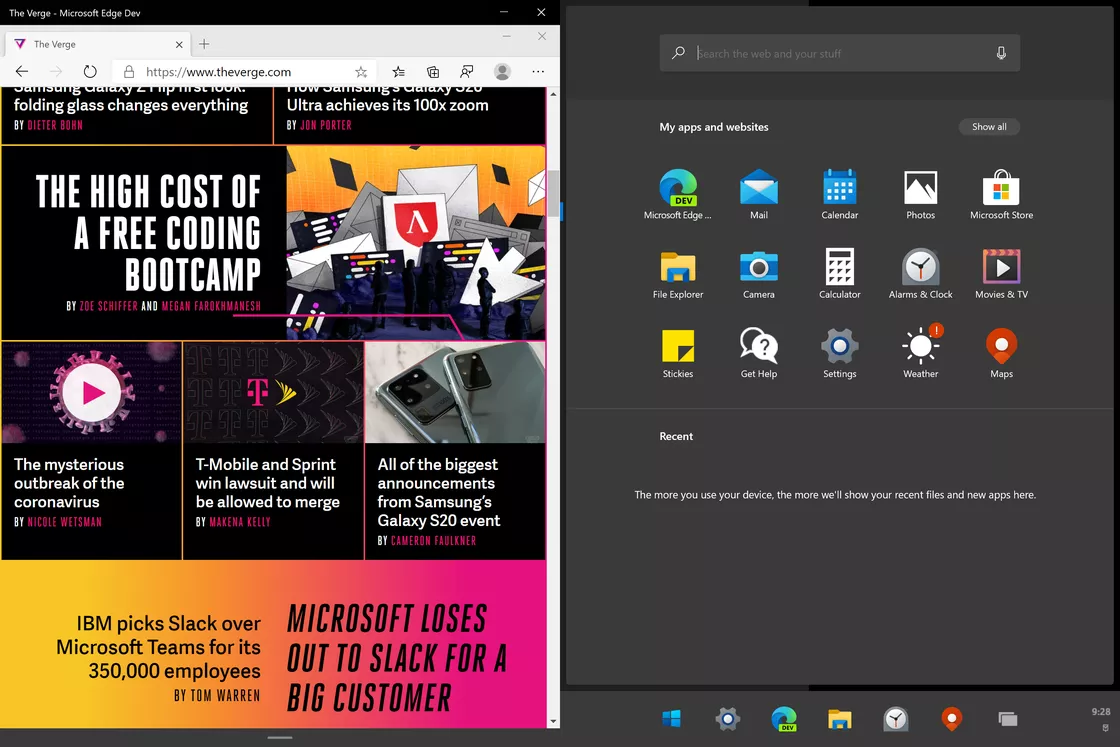Viewport: 1120px width, 747px height.
Task: Open Microsoft Edge Dev from the app grid
Action: 677,194
